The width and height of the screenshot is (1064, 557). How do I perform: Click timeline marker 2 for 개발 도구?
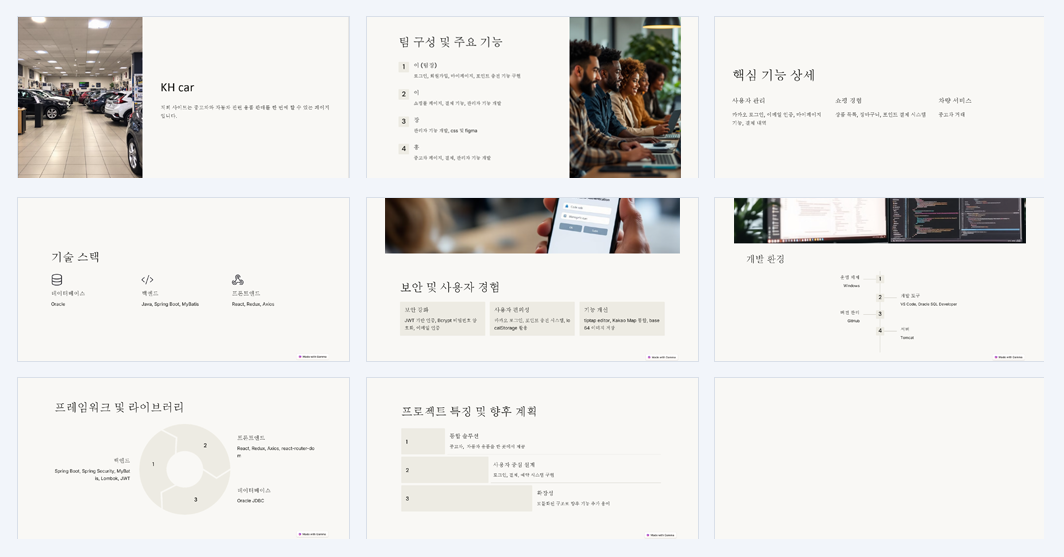(880, 297)
